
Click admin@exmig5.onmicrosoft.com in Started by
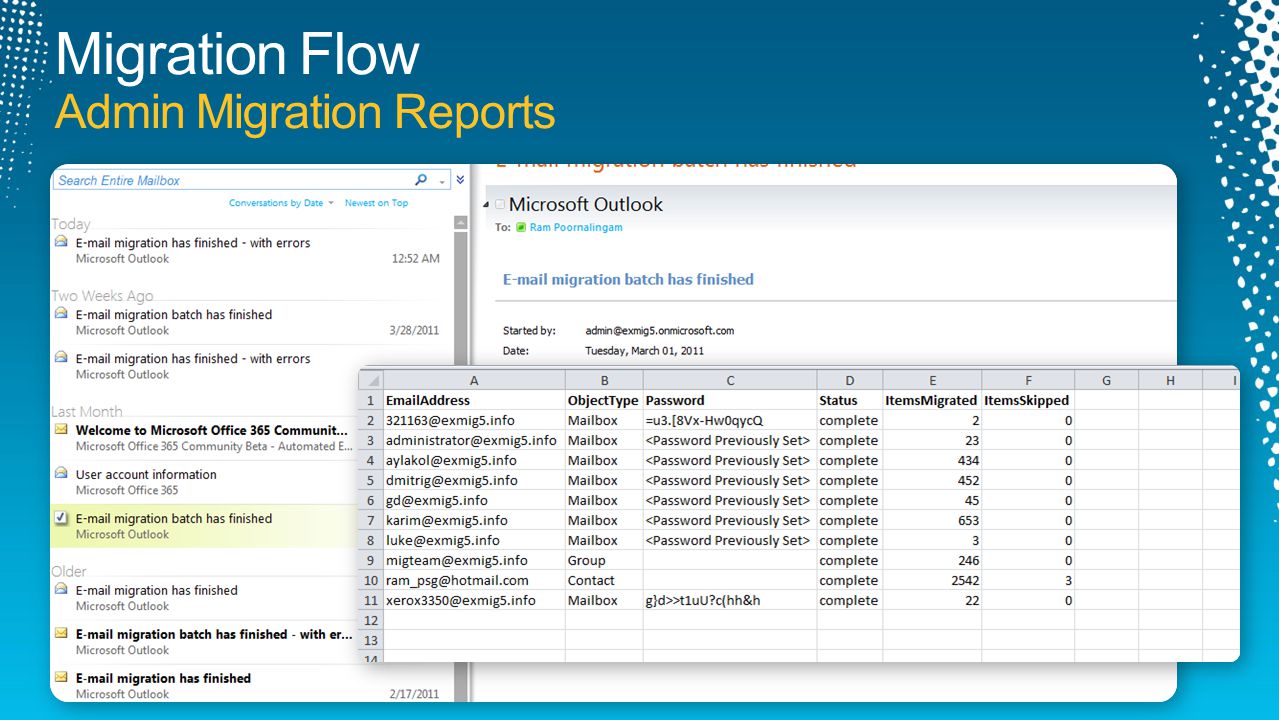[660, 331]
